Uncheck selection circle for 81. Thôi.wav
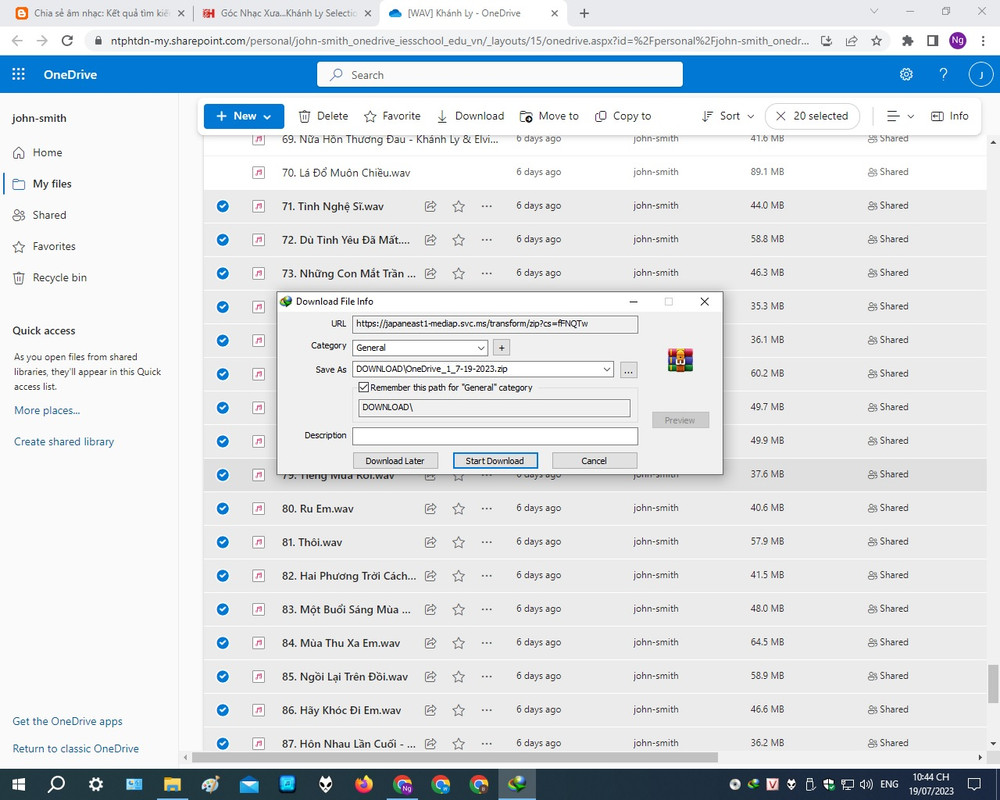Image resolution: width=1000 pixels, height=800 pixels. point(223,542)
